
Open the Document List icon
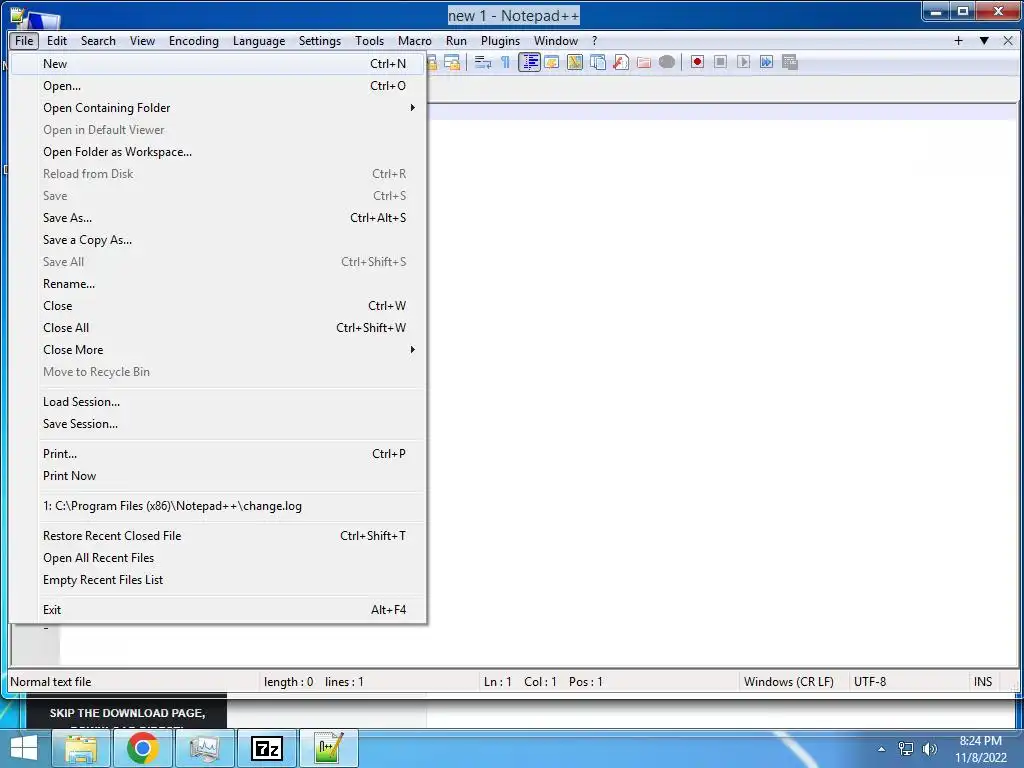pos(598,62)
